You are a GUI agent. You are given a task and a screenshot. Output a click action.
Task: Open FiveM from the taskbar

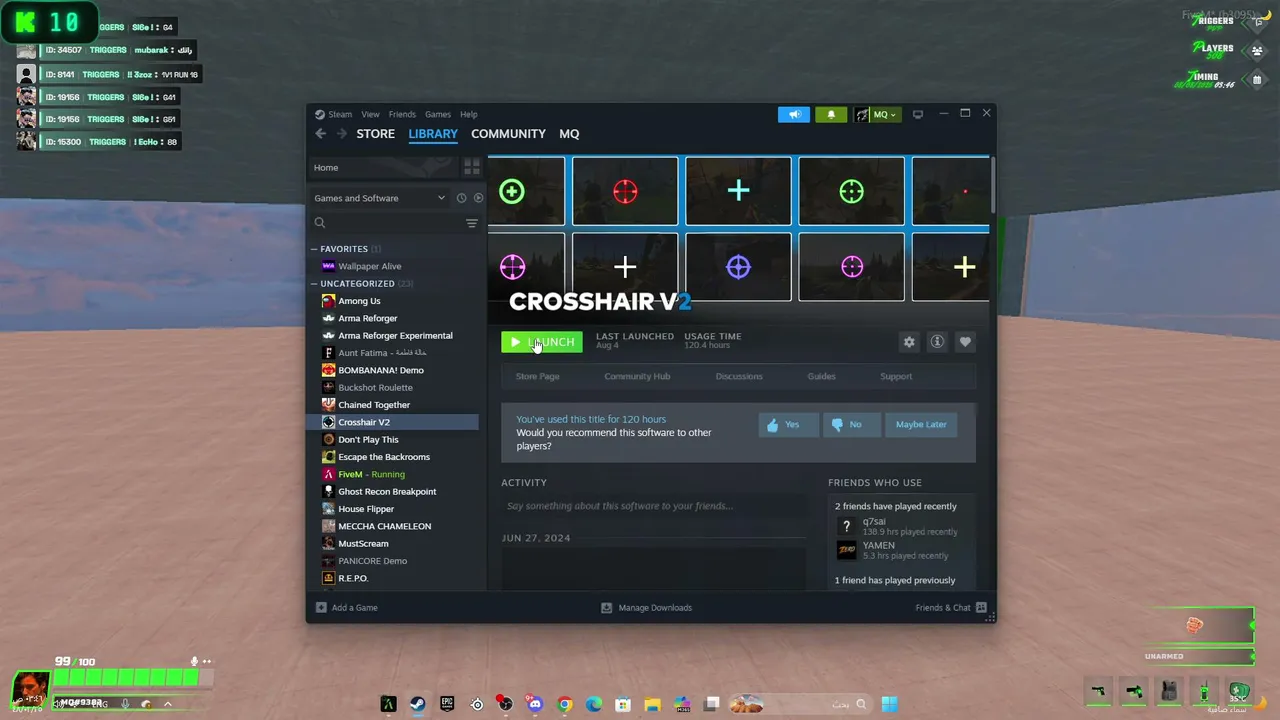(x=388, y=704)
